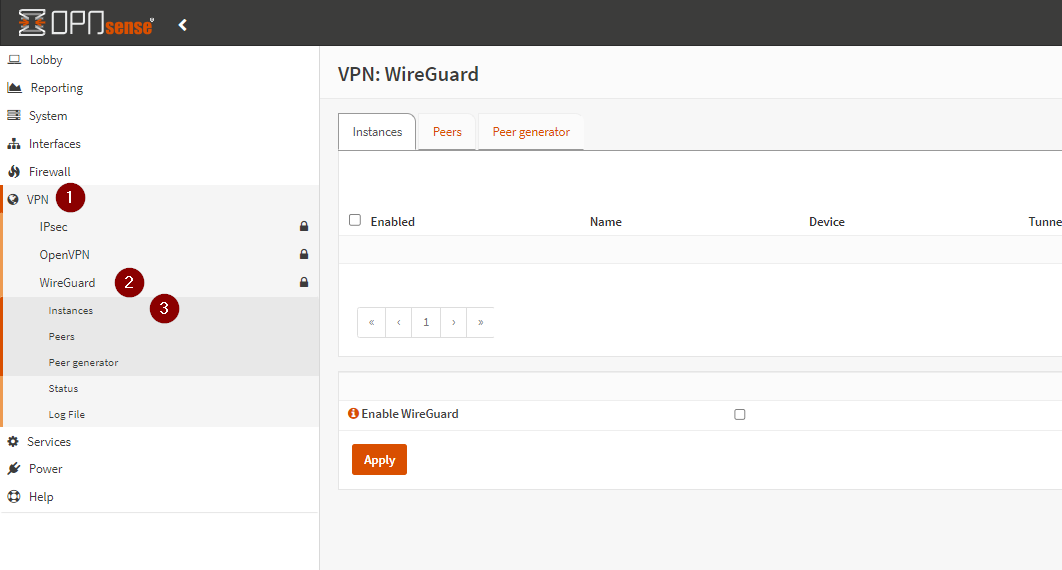Click the Interfaces network icon
The width and height of the screenshot is (1062, 570).
[14, 144]
